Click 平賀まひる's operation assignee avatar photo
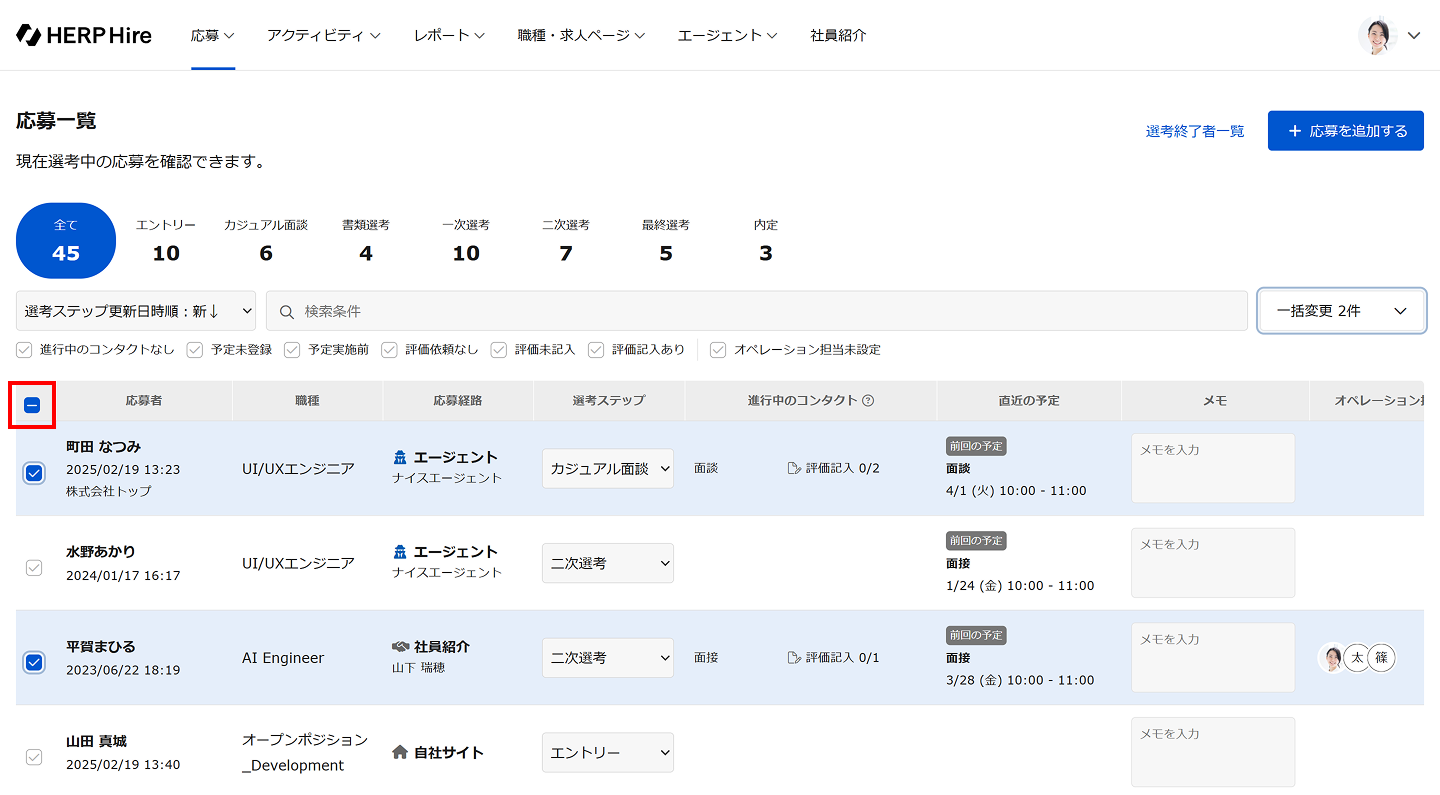 1332,658
